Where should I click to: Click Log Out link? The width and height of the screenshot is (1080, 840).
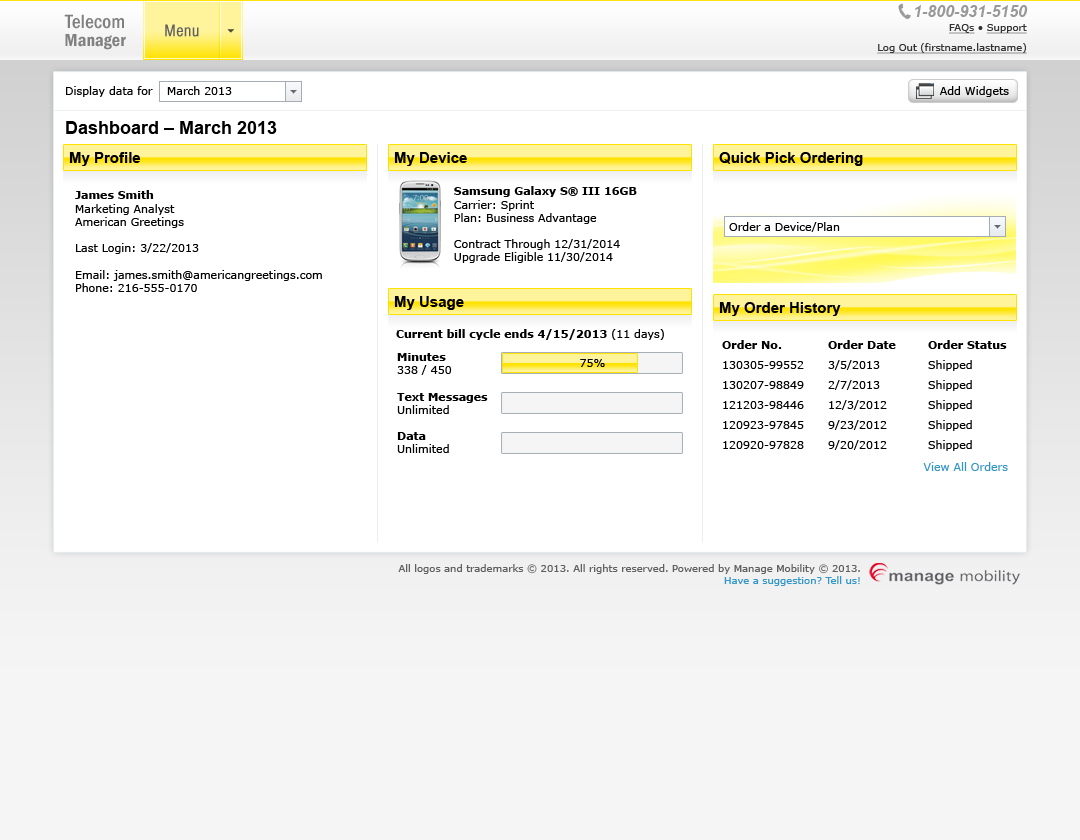(x=951, y=48)
